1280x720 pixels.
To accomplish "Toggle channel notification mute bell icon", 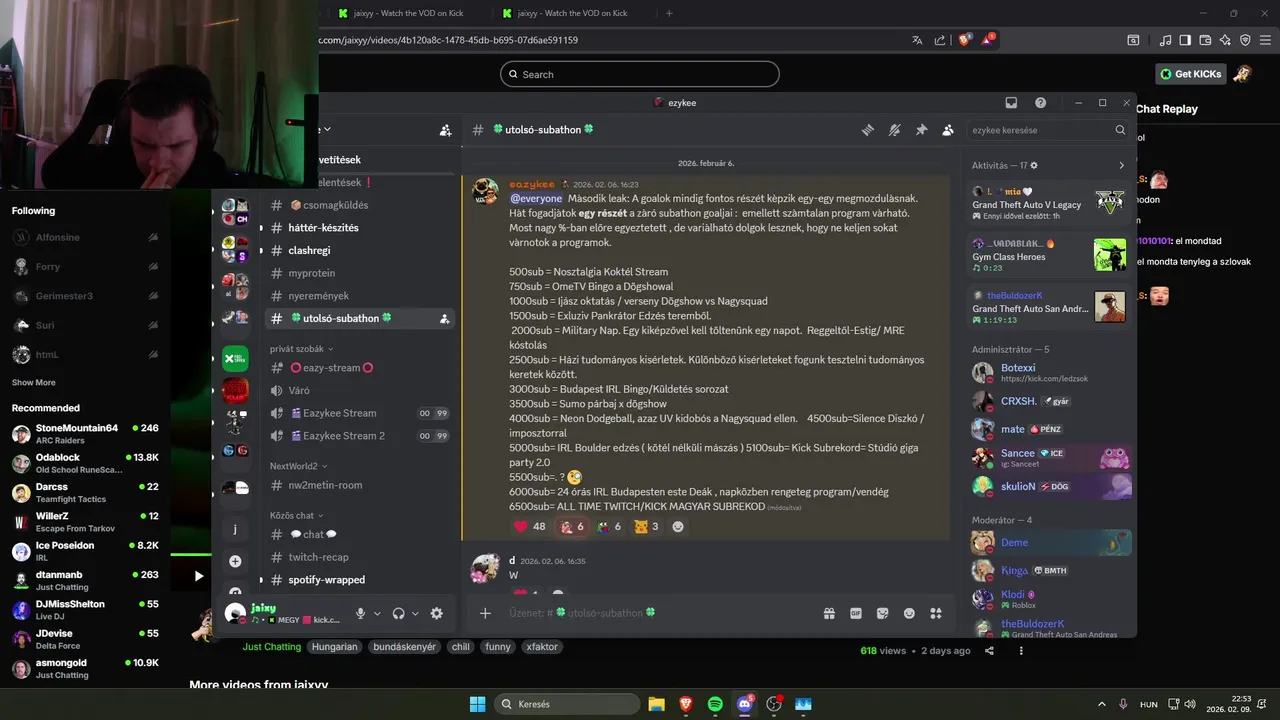I will click(895, 130).
